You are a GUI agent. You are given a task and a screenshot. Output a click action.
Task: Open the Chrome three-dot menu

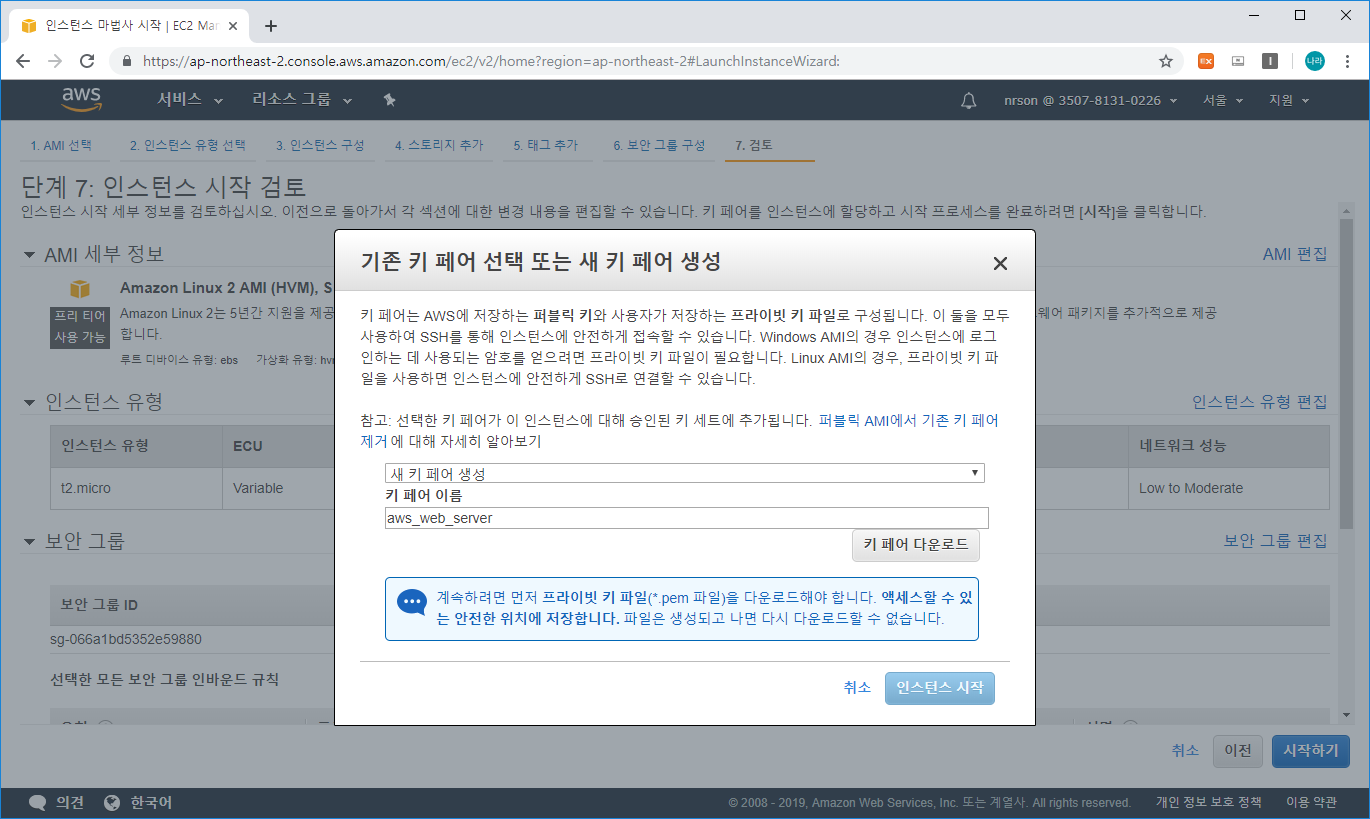pos(1347,61)
